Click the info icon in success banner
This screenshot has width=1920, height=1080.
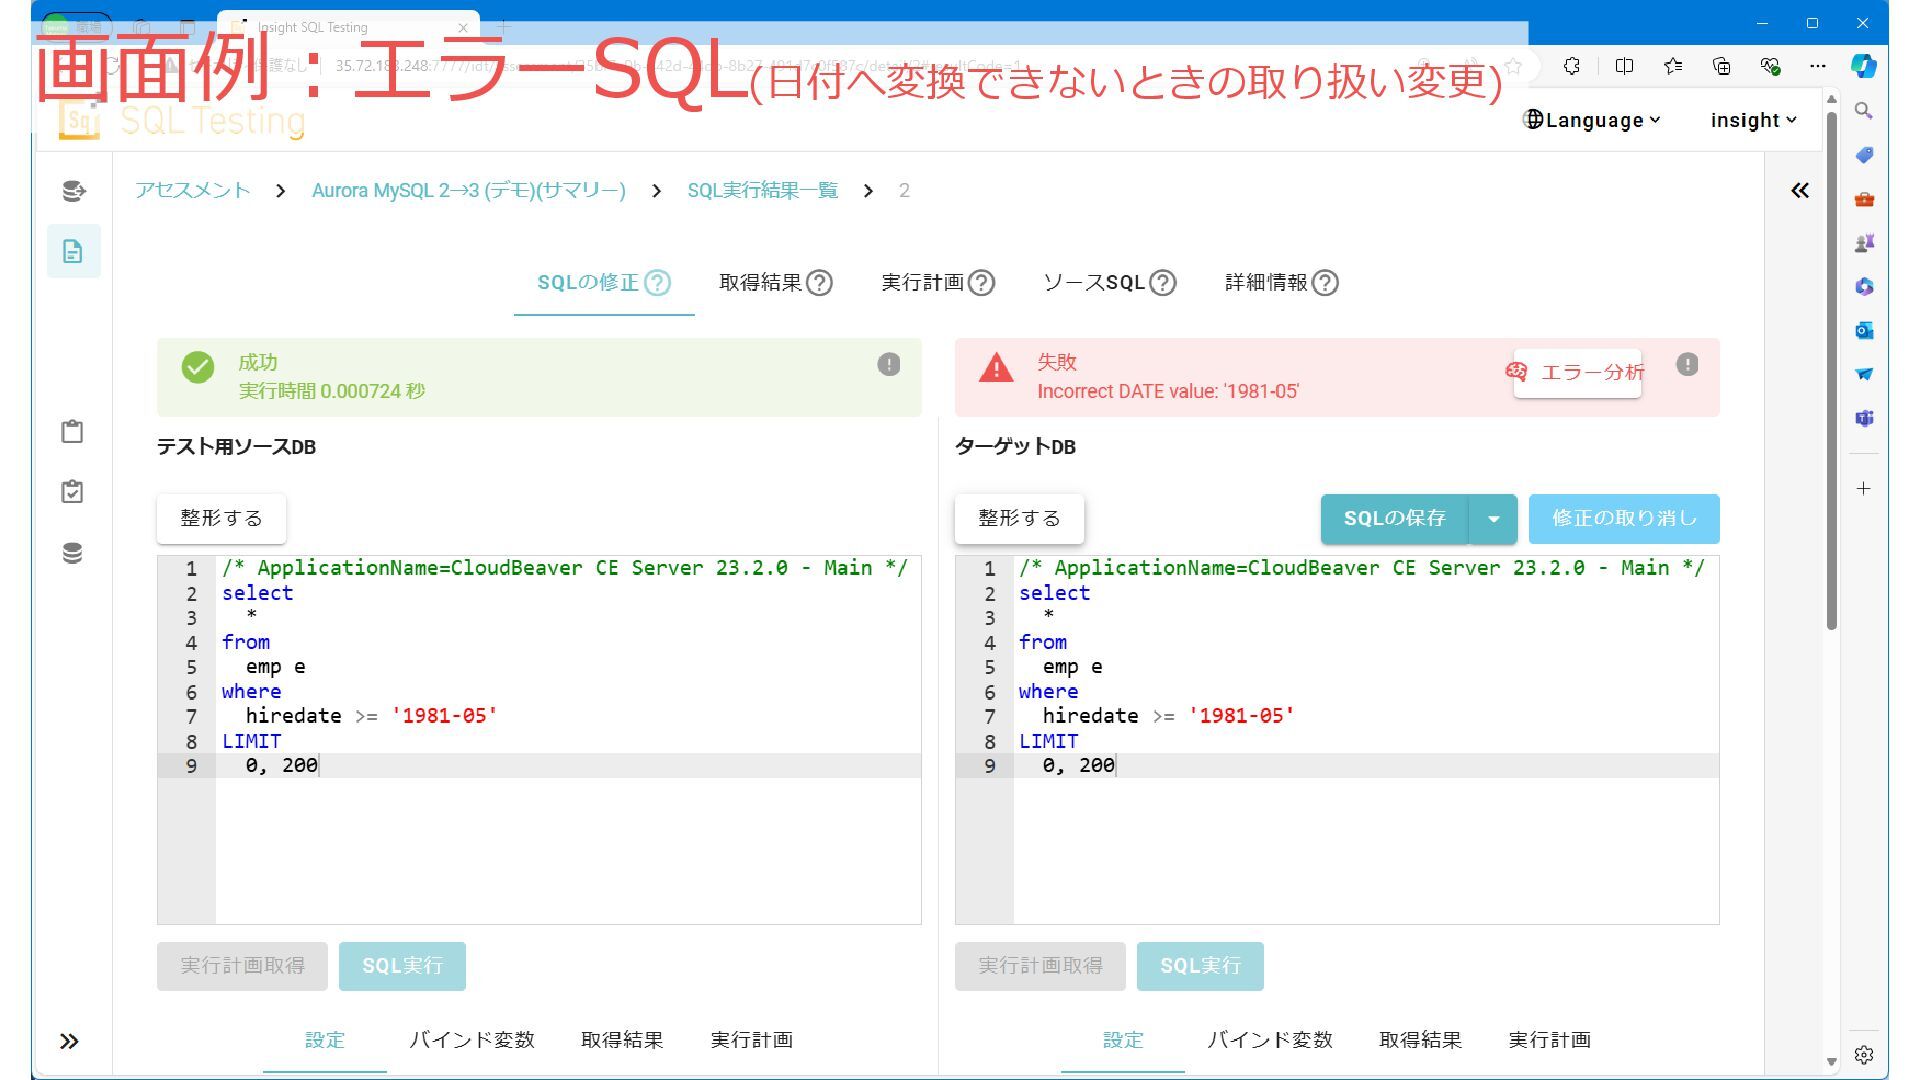click(x=888, y=364)
